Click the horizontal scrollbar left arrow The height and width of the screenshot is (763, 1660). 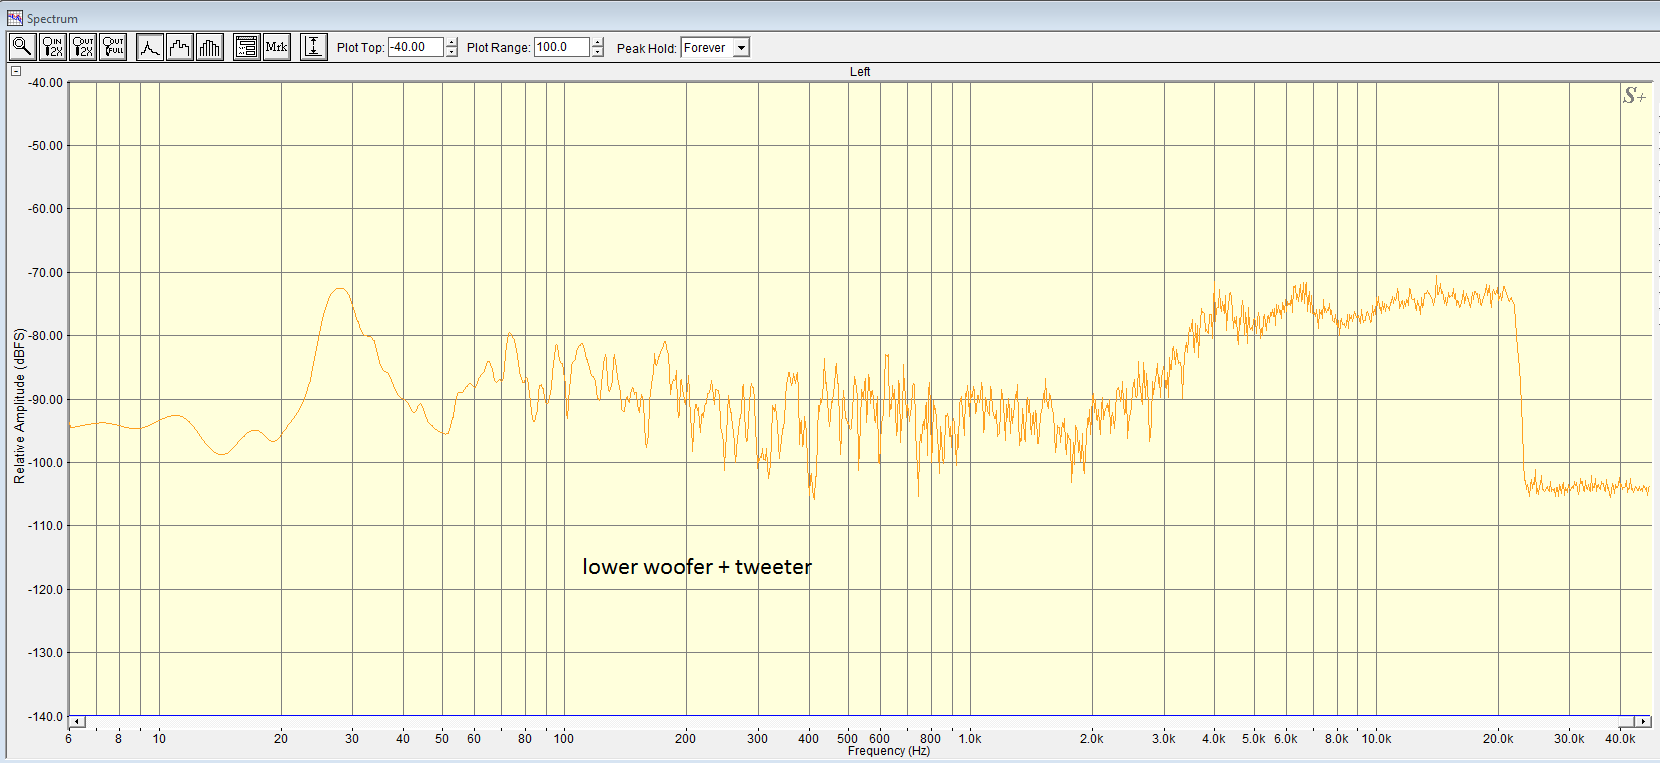[77, 722]
